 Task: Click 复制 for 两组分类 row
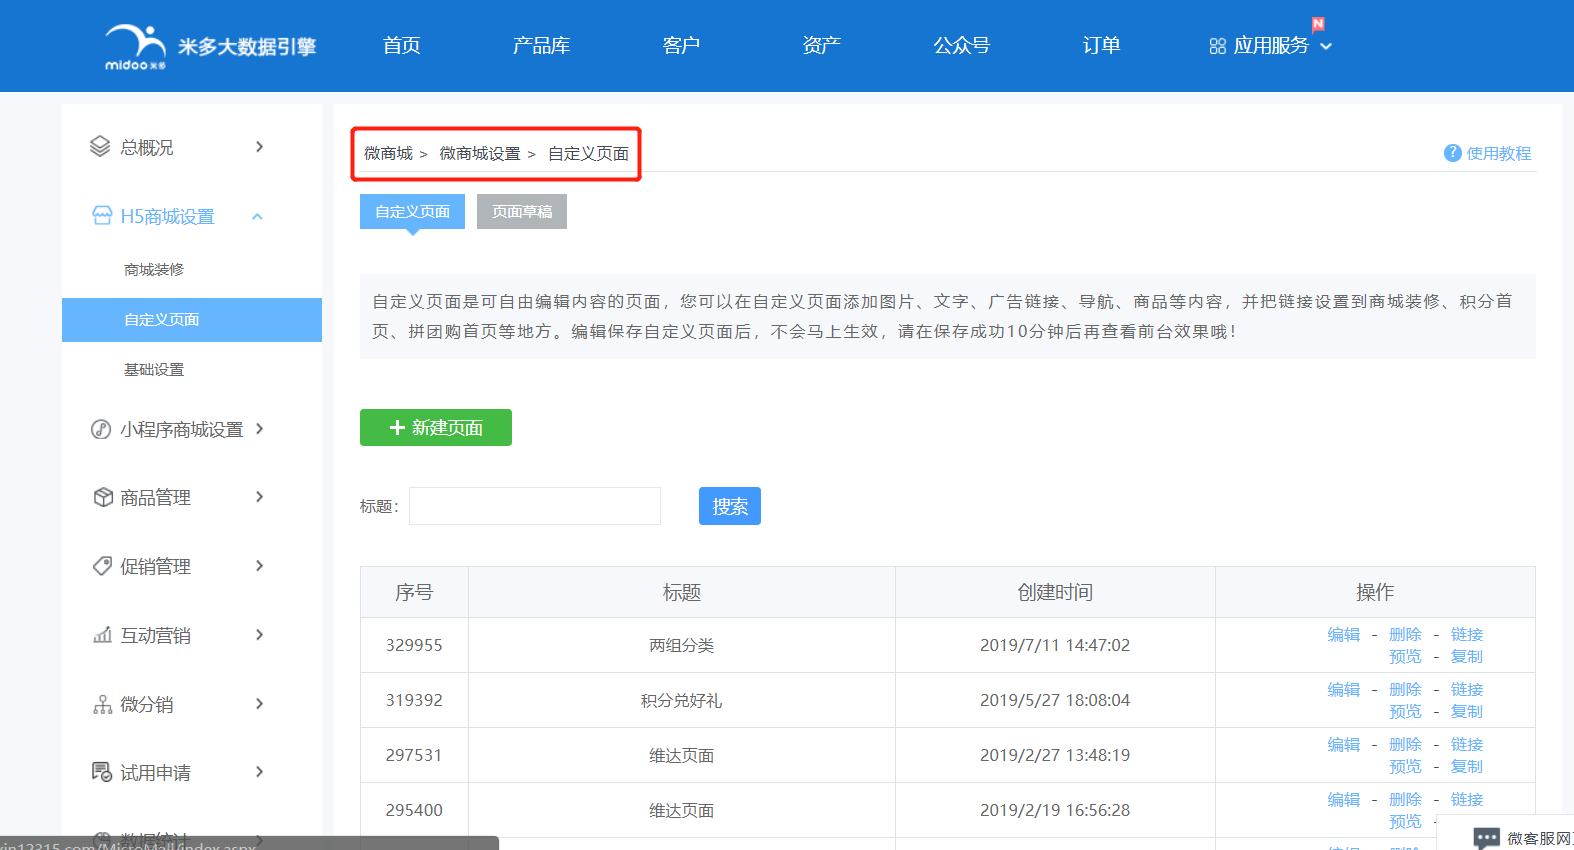point(1467,656)
